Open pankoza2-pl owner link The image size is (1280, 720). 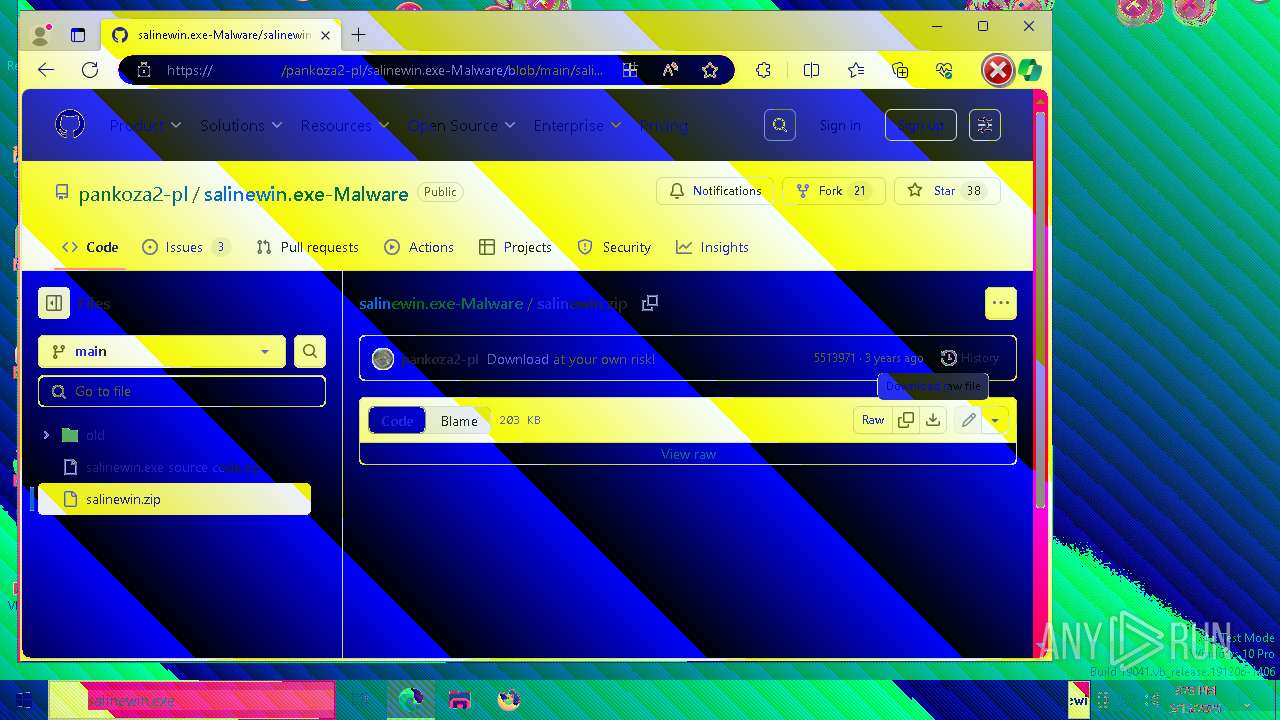tap(133, 194)
